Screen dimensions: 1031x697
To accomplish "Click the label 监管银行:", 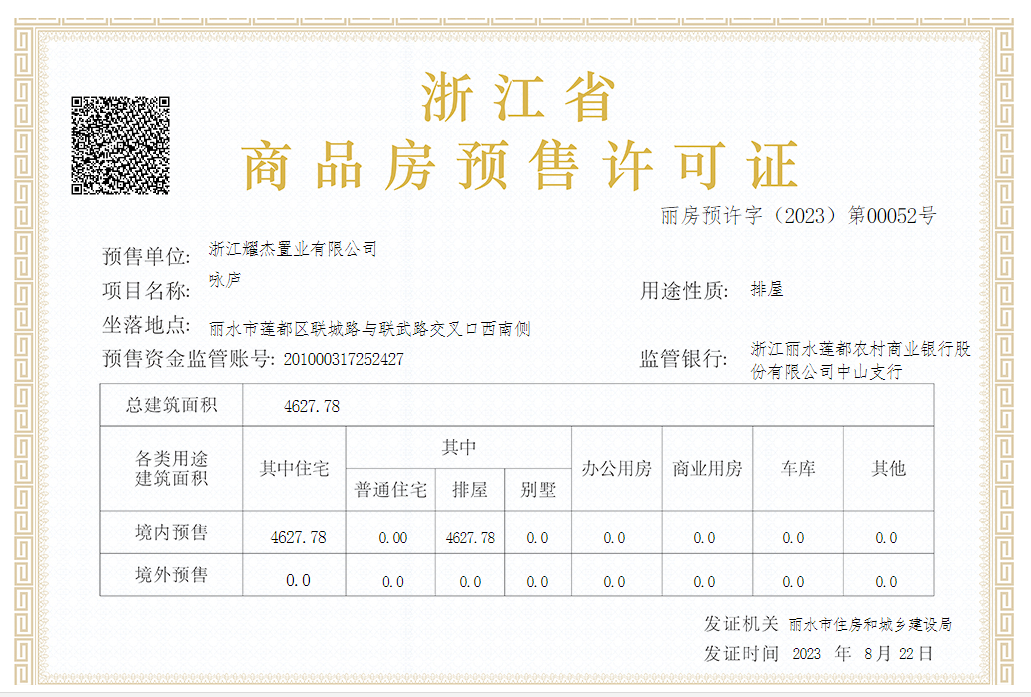I will coord(684,358).
